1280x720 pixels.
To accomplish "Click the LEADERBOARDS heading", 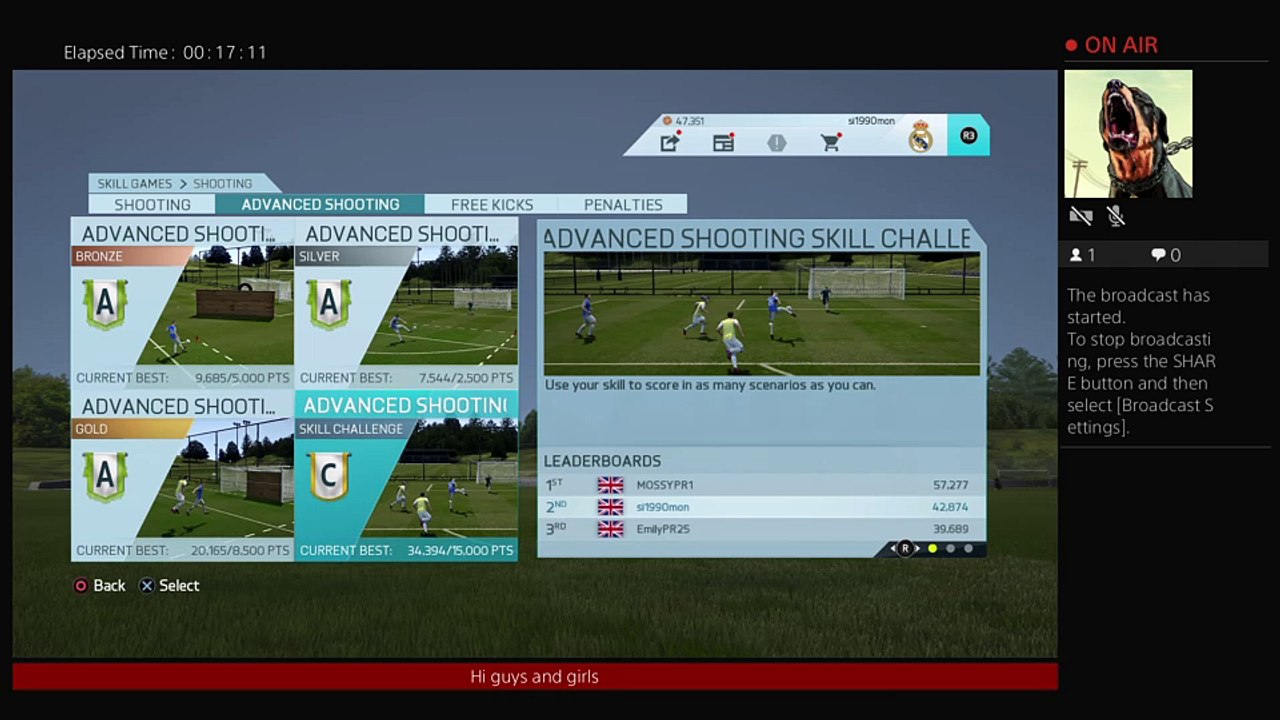I will pos(602,461).
